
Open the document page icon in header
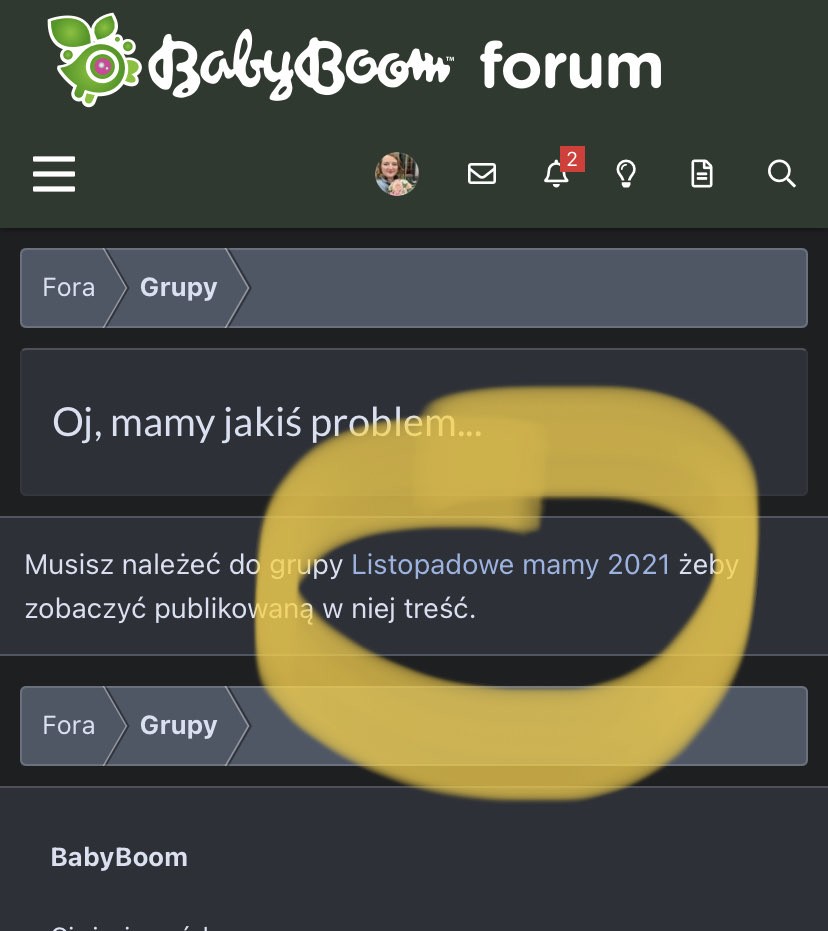coord(702,174)
